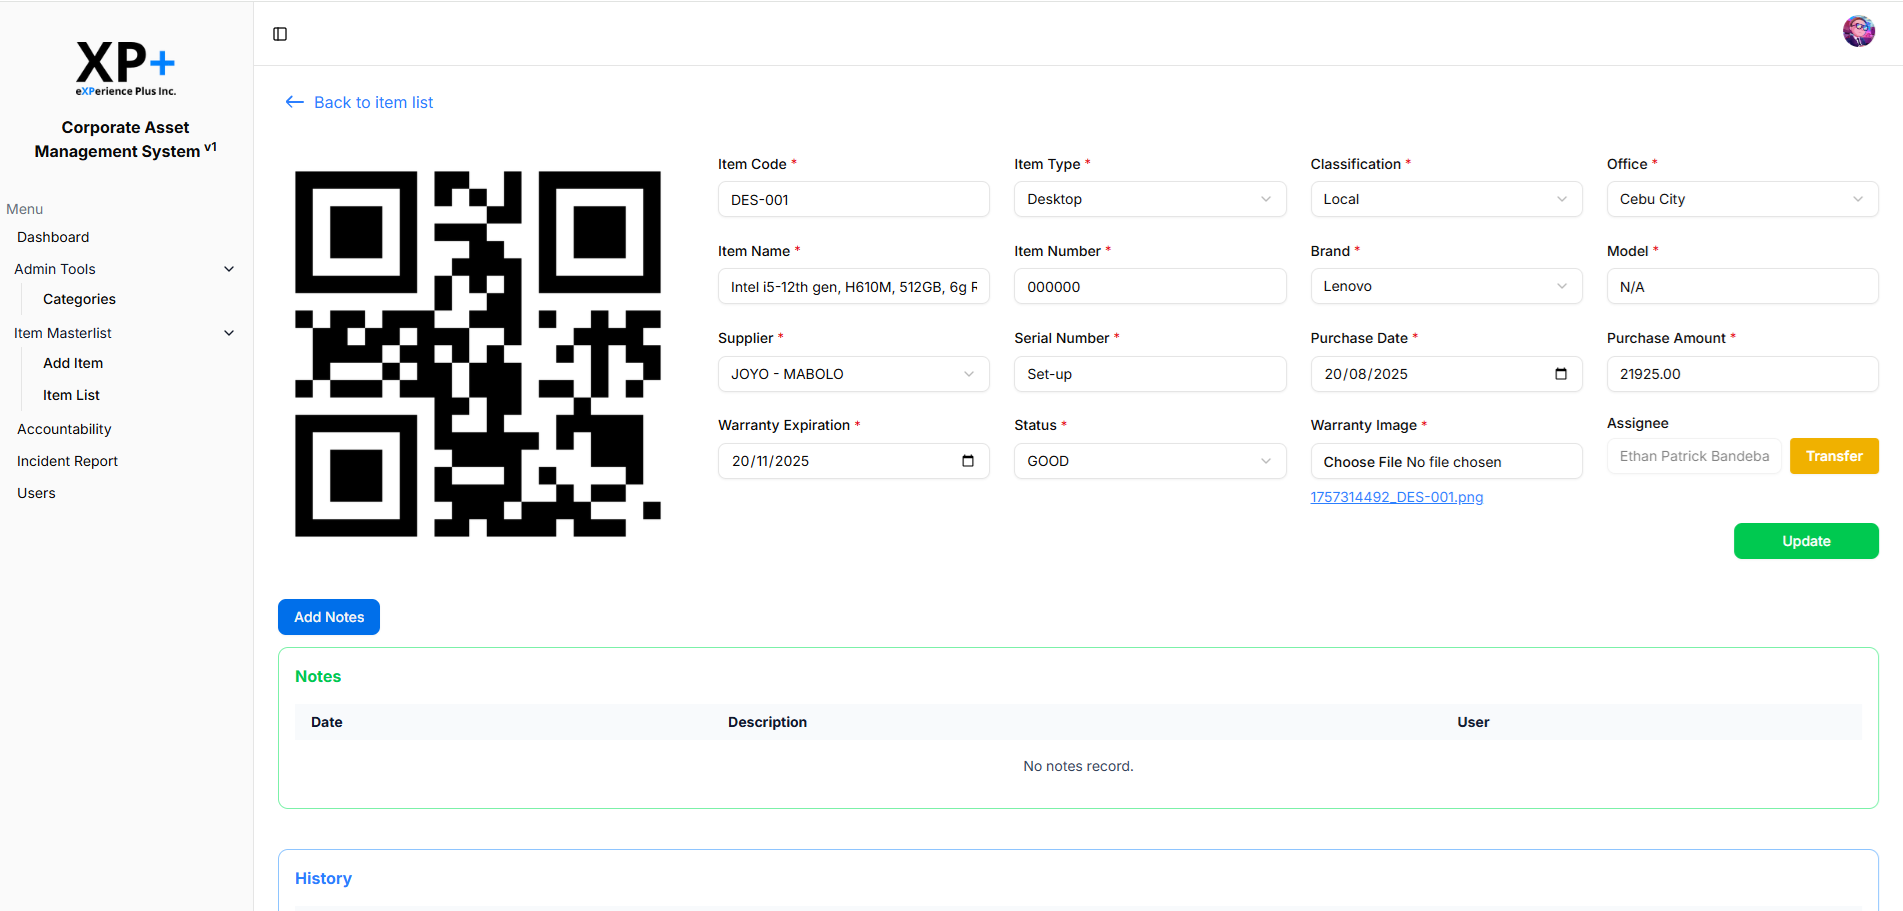This screenshot has height=911, width=1903.
Task: Open the Item Type dropdown
Action: [1149, 199]
